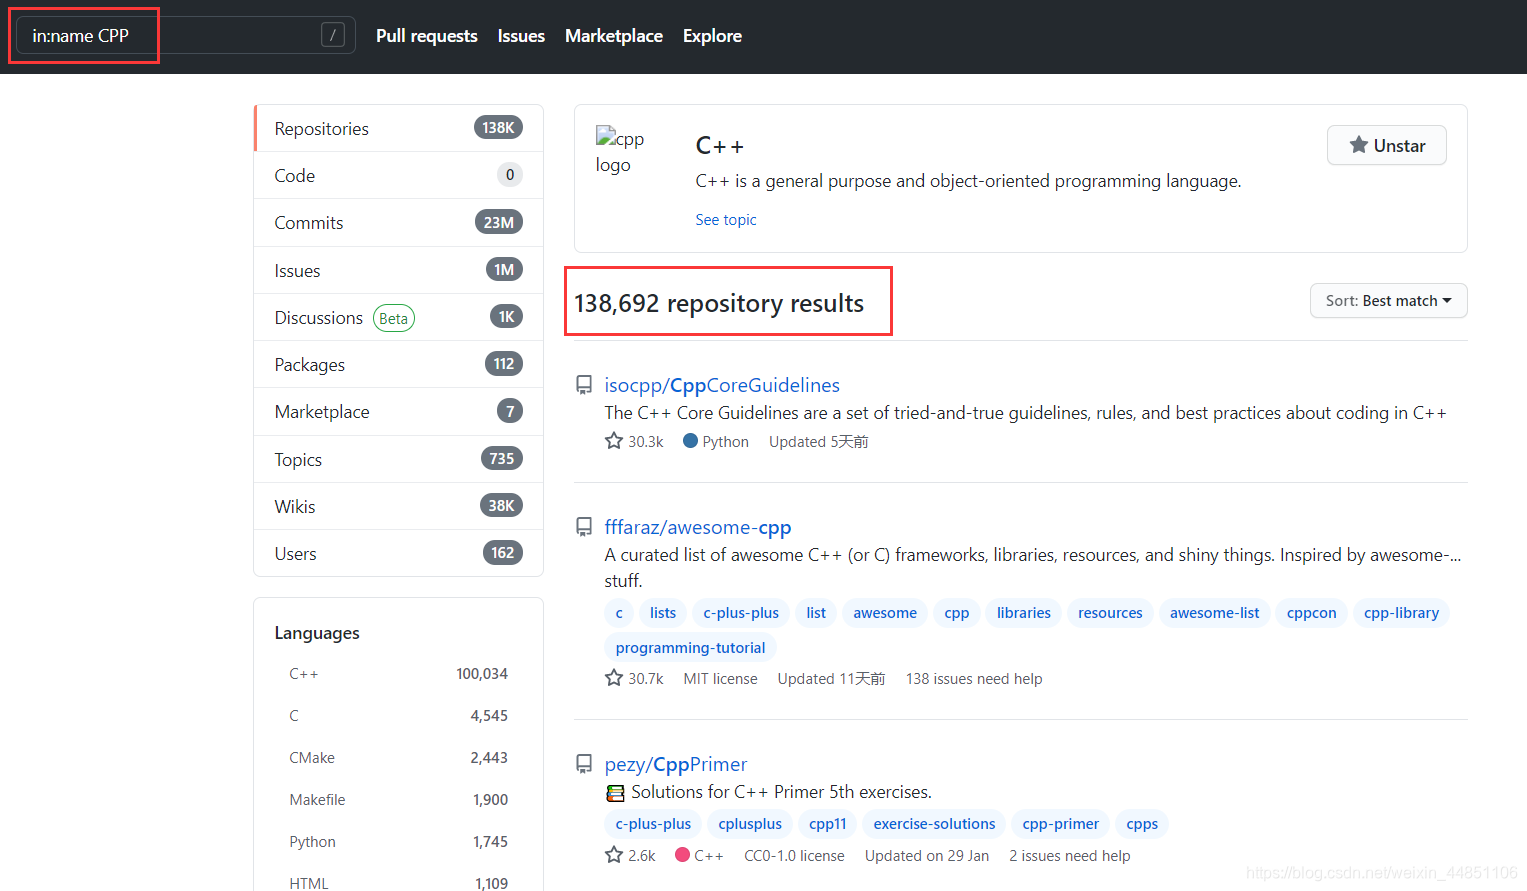The height and width of the screenshot is (891, 1527).
Task: Click the C++ language color dot for CppPrimer
Action: click(683, 855)
